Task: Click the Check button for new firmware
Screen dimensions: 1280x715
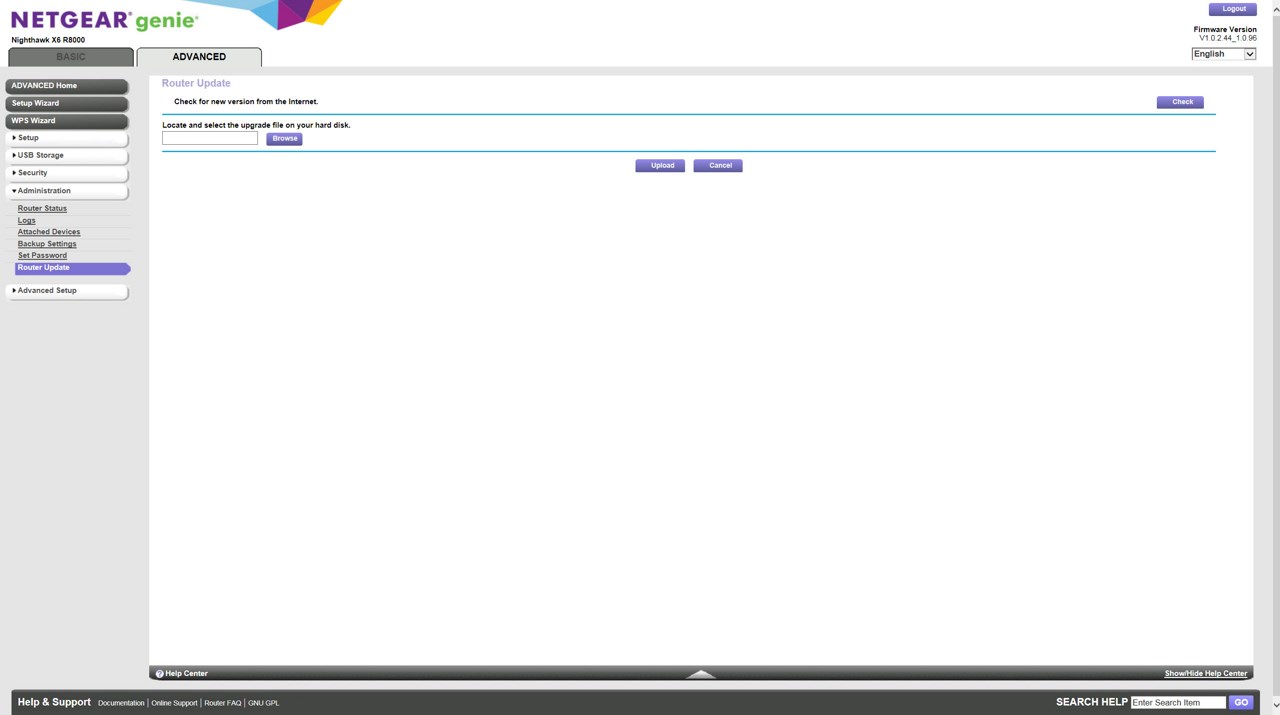Action: click(x=1180, y=102)
